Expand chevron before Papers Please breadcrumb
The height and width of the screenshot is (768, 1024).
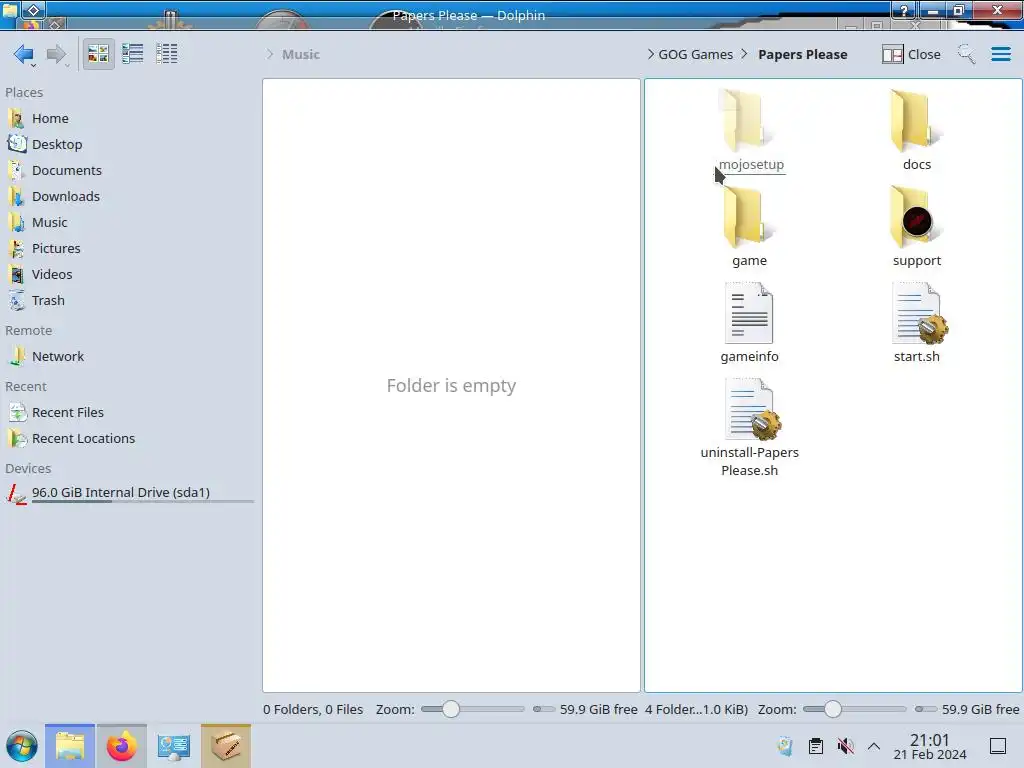(744, 54)
